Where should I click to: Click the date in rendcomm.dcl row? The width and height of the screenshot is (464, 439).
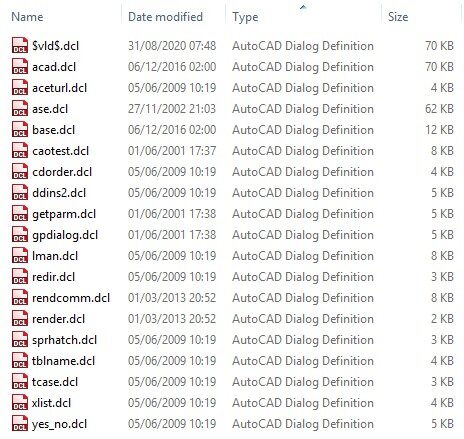(172, 298)
